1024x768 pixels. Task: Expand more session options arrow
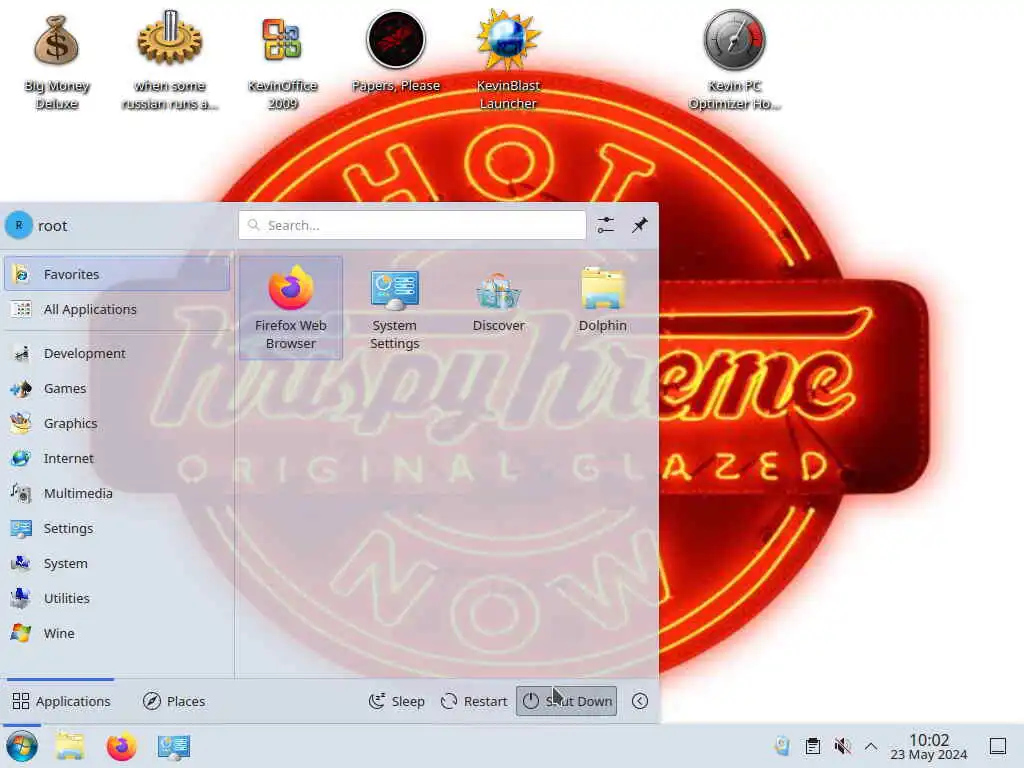click(640, 701)
